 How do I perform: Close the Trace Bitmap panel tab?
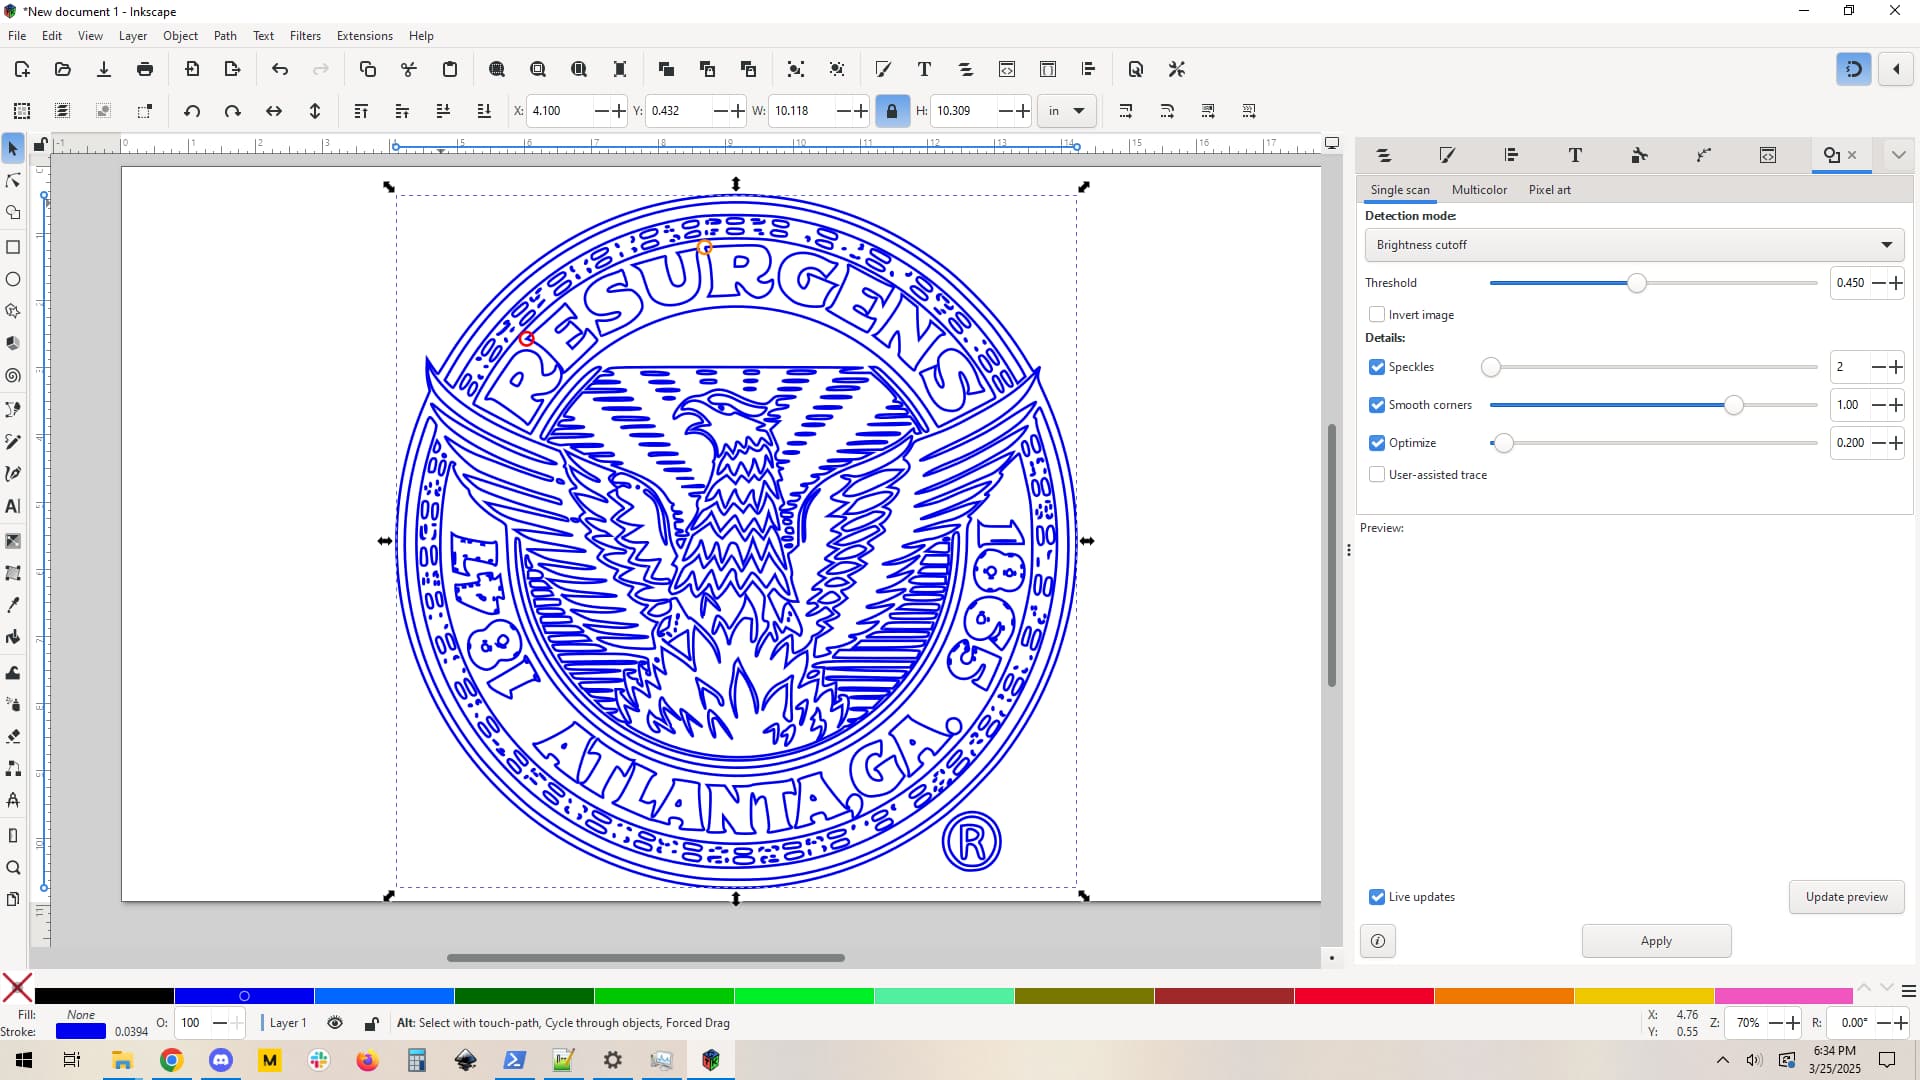[x=1852, y=155]
